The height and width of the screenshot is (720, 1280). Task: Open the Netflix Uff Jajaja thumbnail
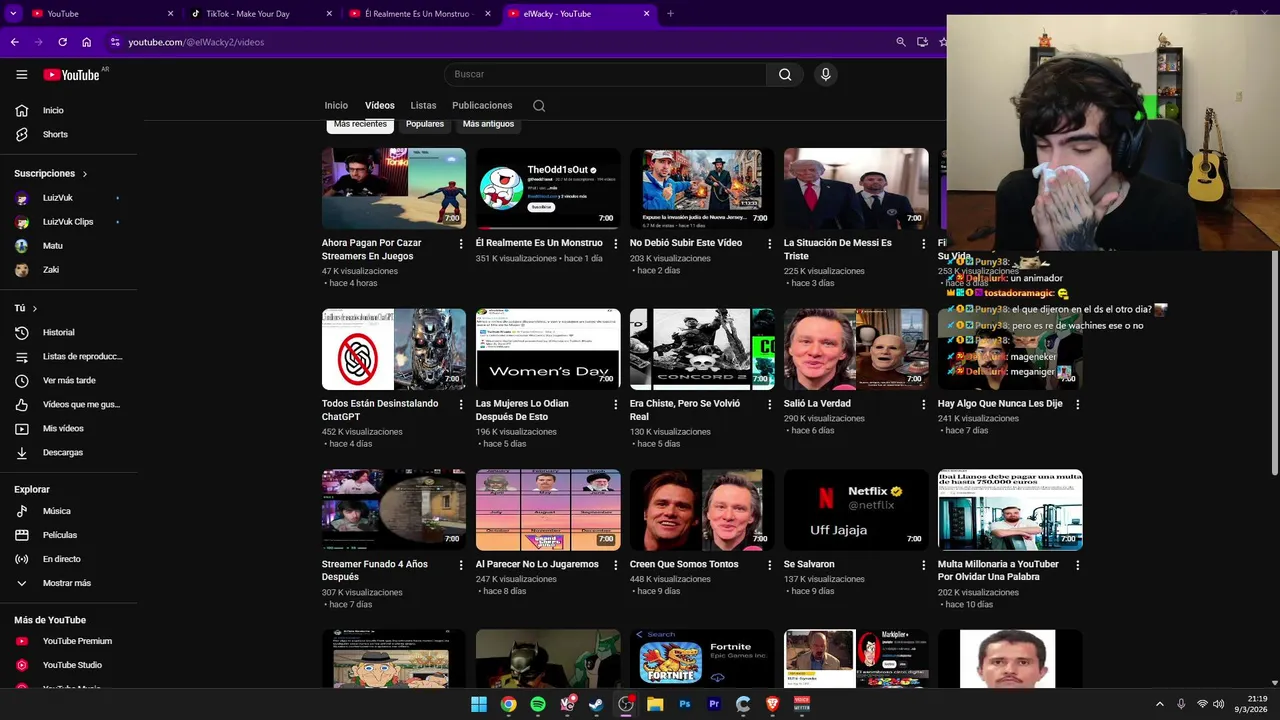coord(856,510)
